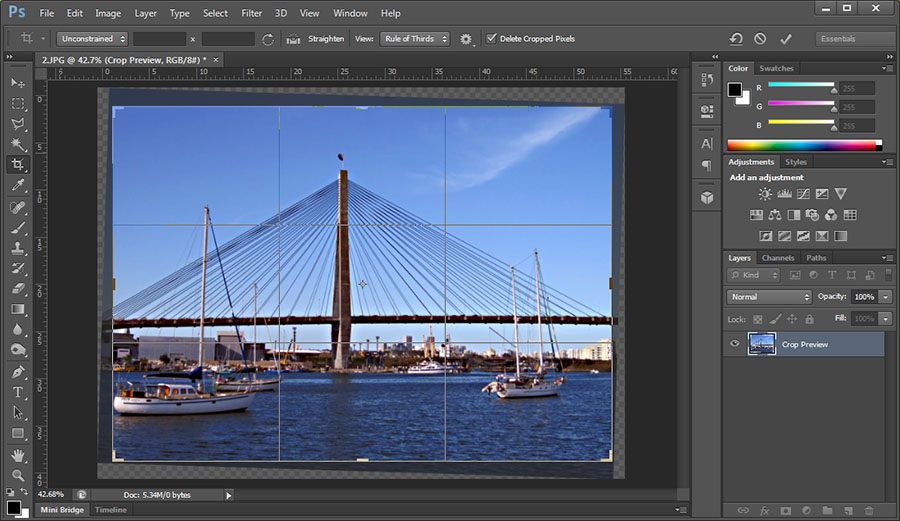Viewport: 900px width, 521px height.
Task: Select the Eyedropper tool
Action: pyautogui.click(x=18, y=186)
